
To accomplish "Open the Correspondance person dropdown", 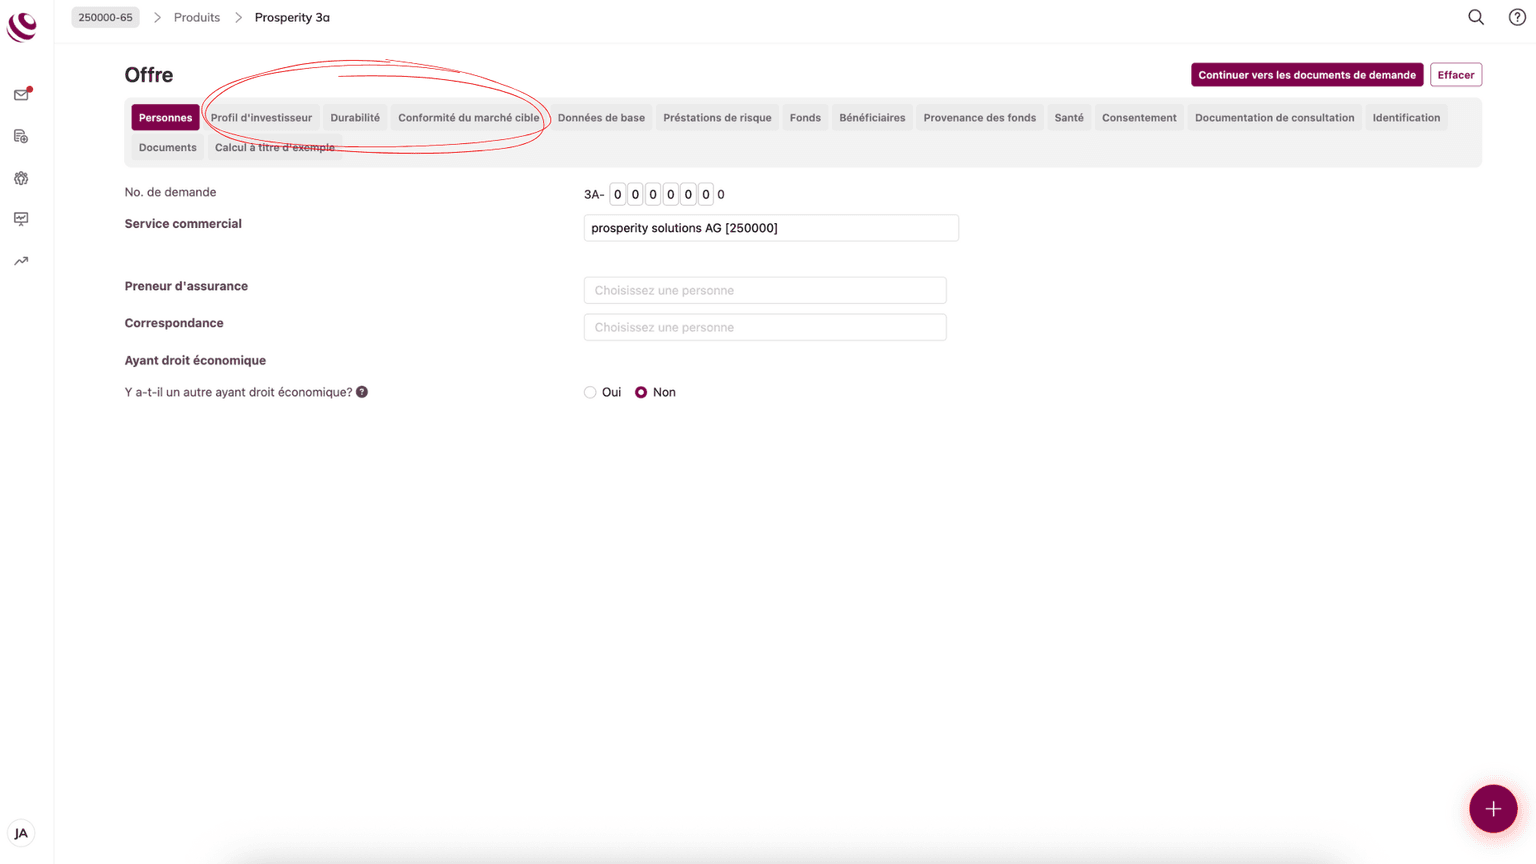I will [x=764, y=327].
